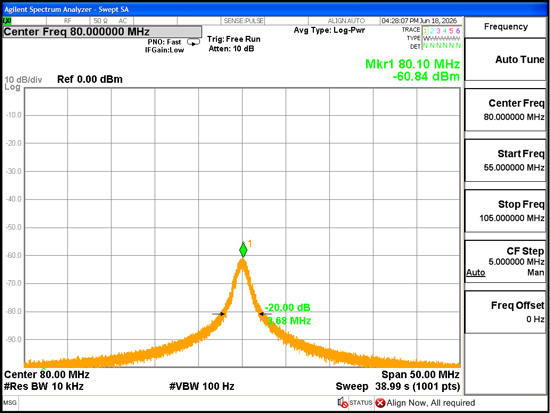Screen dimensions: 550x413
Task: Click the Ref 0.00 dBm label
Action: (x=90, y=79)
